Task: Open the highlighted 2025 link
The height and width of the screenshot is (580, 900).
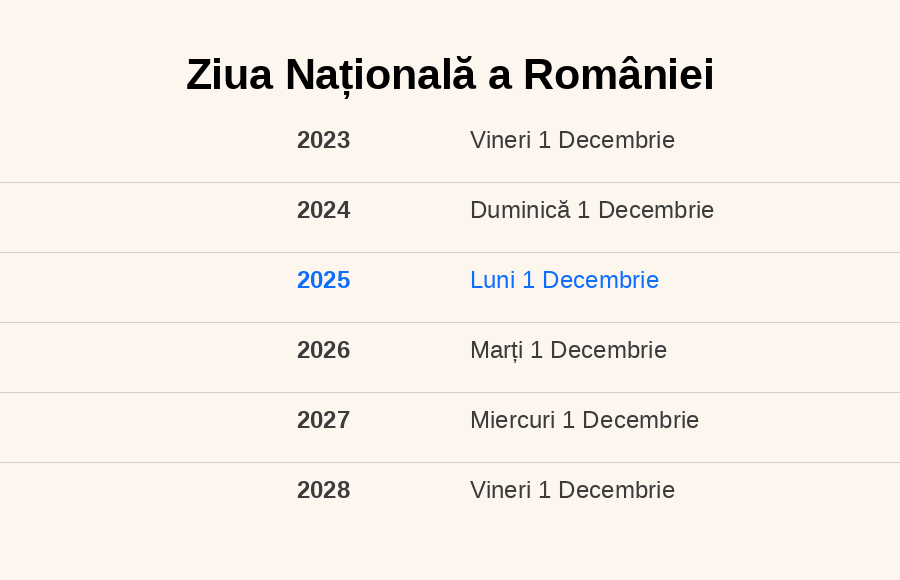Action: pyautogui.click(x=323, y=280)
